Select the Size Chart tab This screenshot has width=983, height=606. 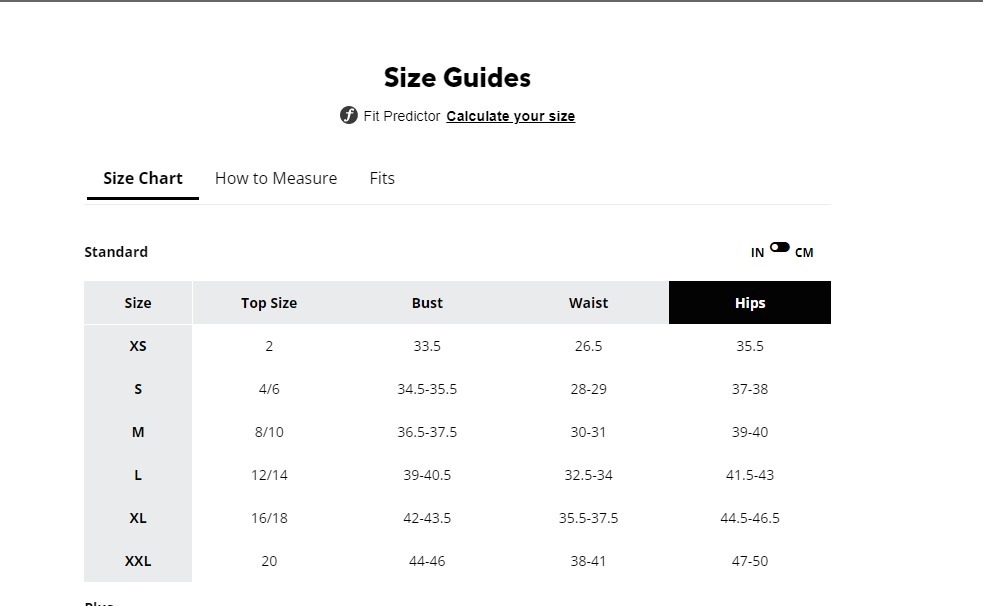pyautogui.click(x=143, y=178)
